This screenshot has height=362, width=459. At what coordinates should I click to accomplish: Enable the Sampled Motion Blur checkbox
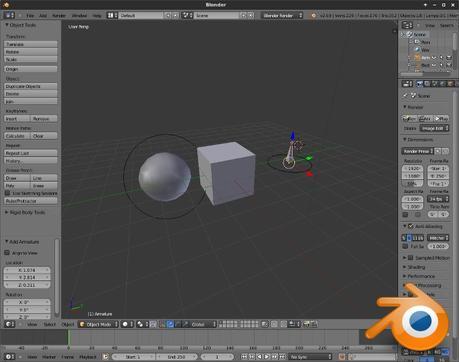411,258
